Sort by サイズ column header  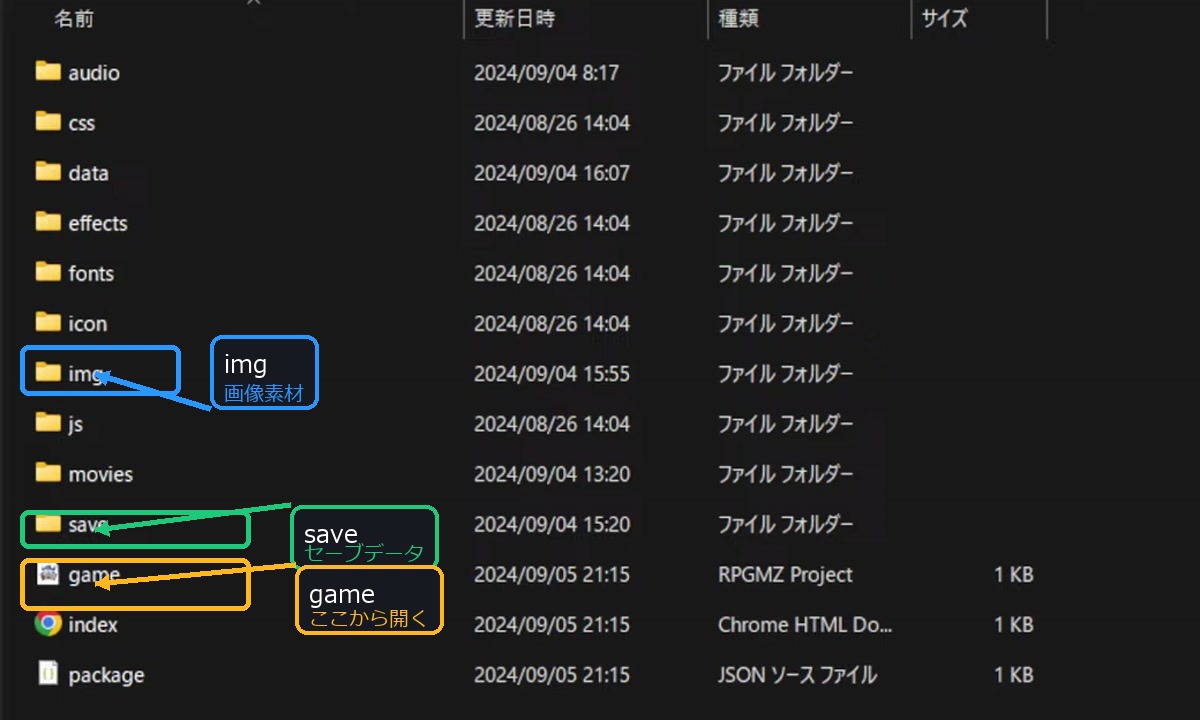coord(944,18)
